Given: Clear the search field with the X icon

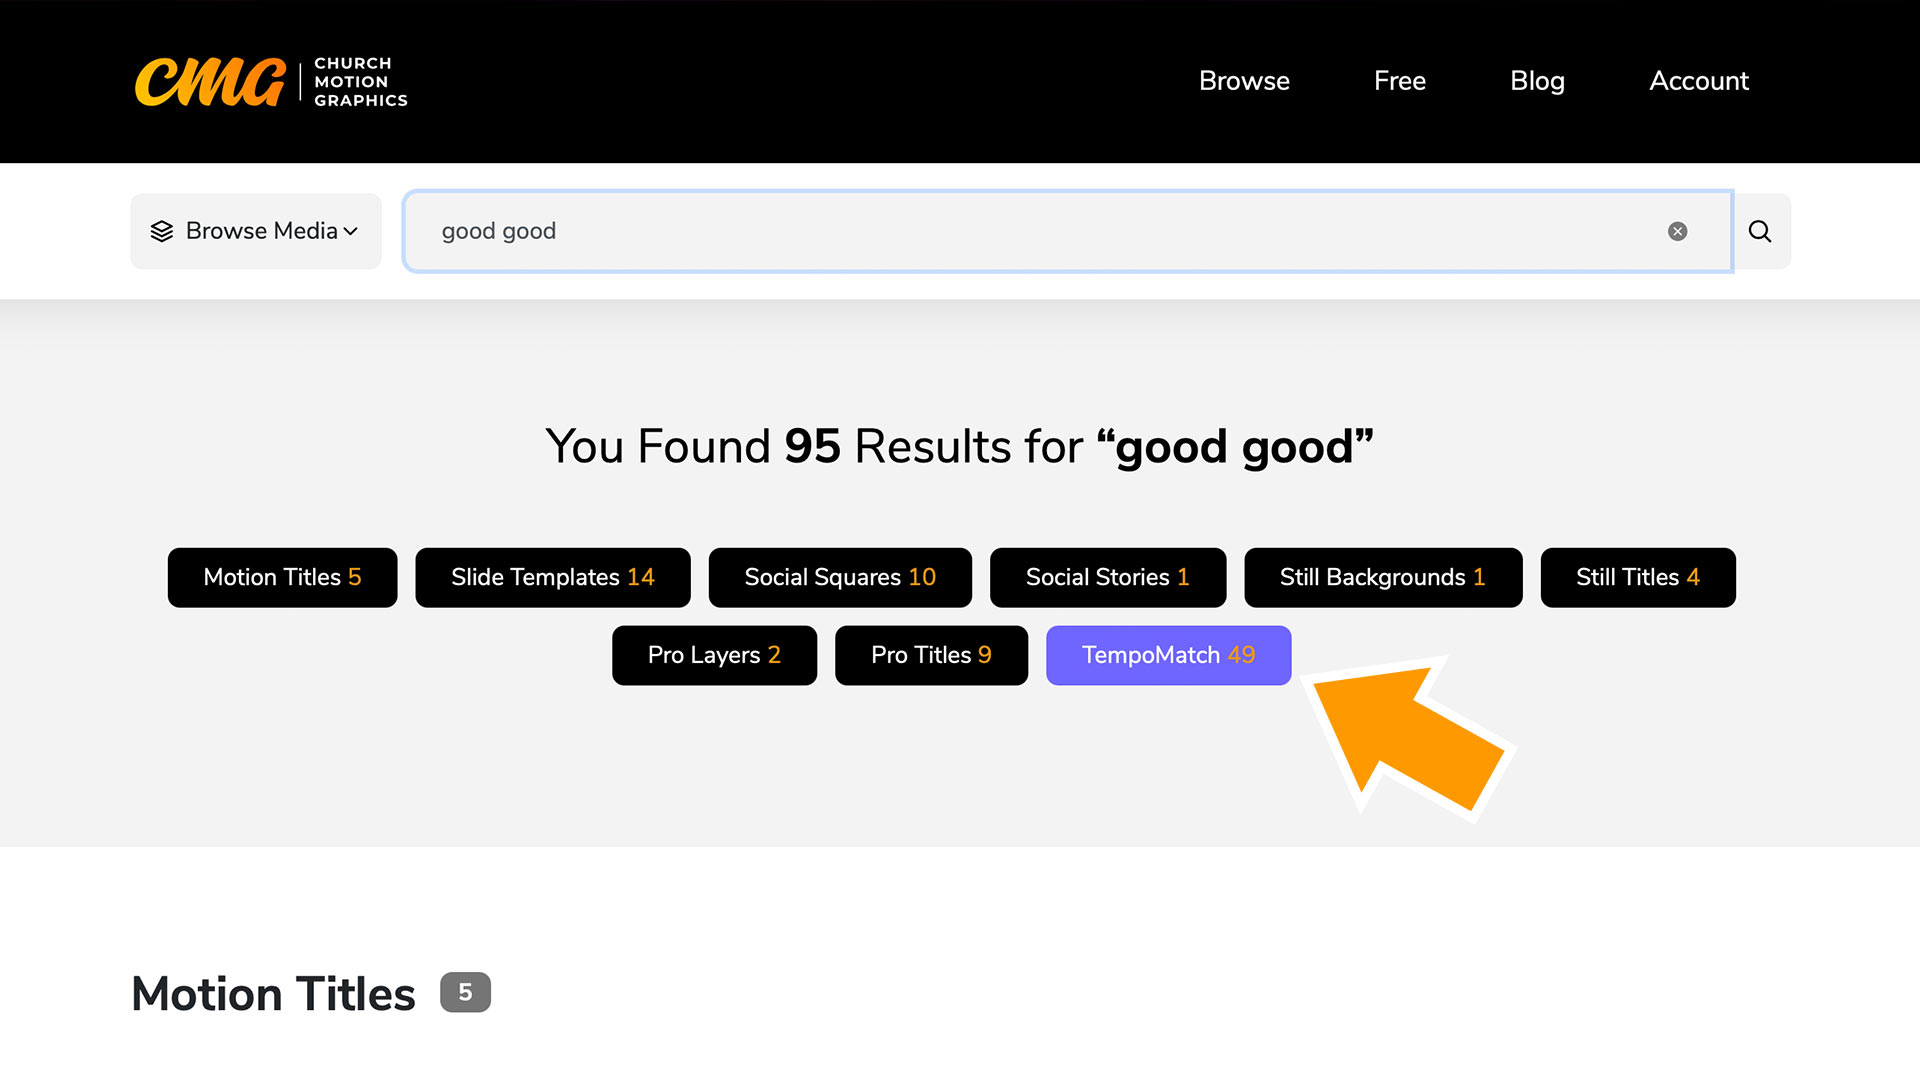Looking at the screenshot, I should tap(1677, 231).
